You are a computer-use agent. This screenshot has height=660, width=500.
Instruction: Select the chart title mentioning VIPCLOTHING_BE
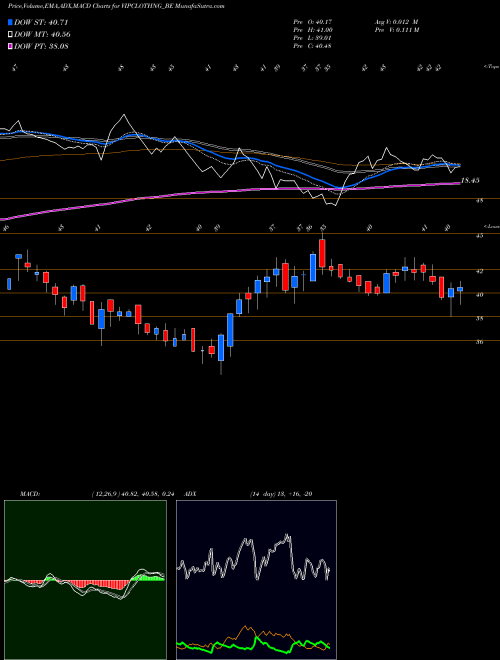click(116, 6)
